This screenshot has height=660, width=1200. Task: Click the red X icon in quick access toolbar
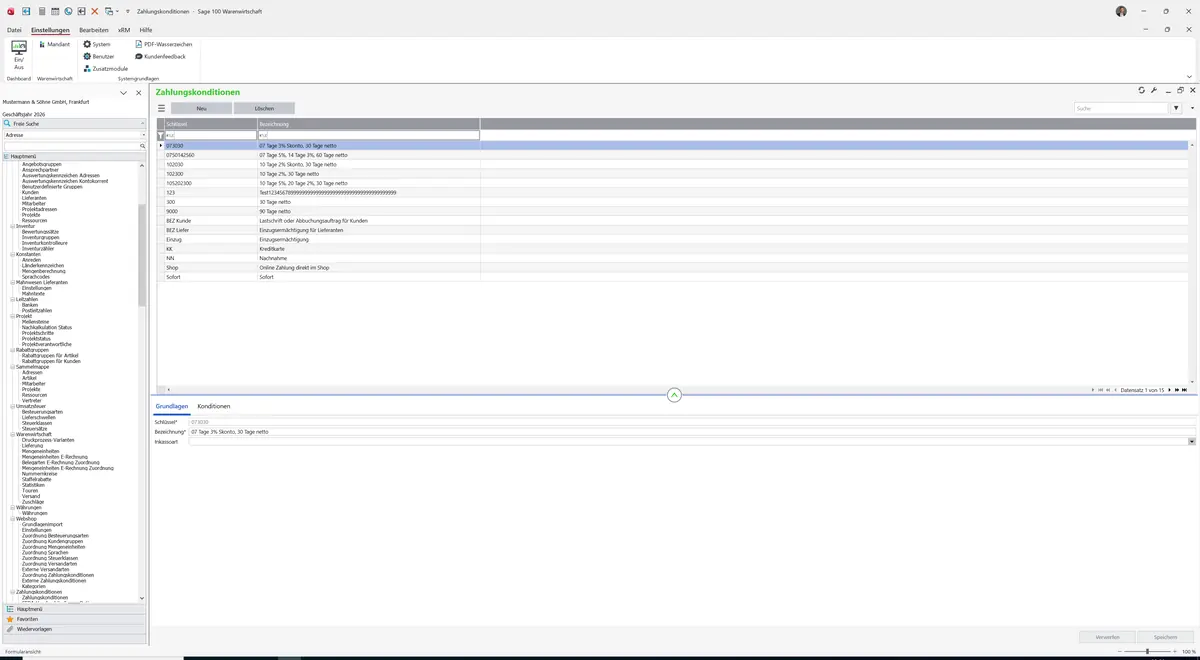coord(94,11)
